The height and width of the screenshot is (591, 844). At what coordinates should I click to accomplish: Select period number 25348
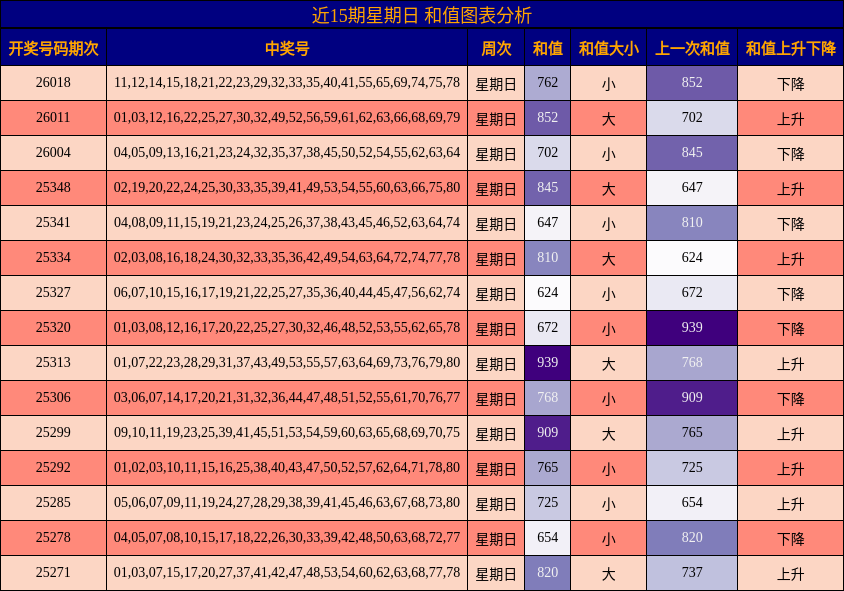pos(55,188)
